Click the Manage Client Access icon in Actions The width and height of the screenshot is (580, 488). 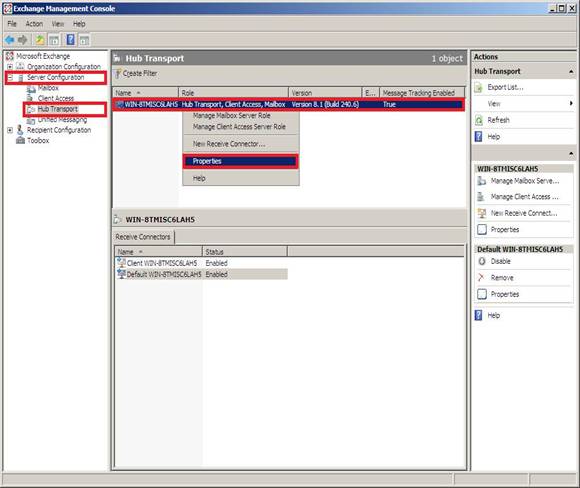pyautogui.click(x=481, y=197)
